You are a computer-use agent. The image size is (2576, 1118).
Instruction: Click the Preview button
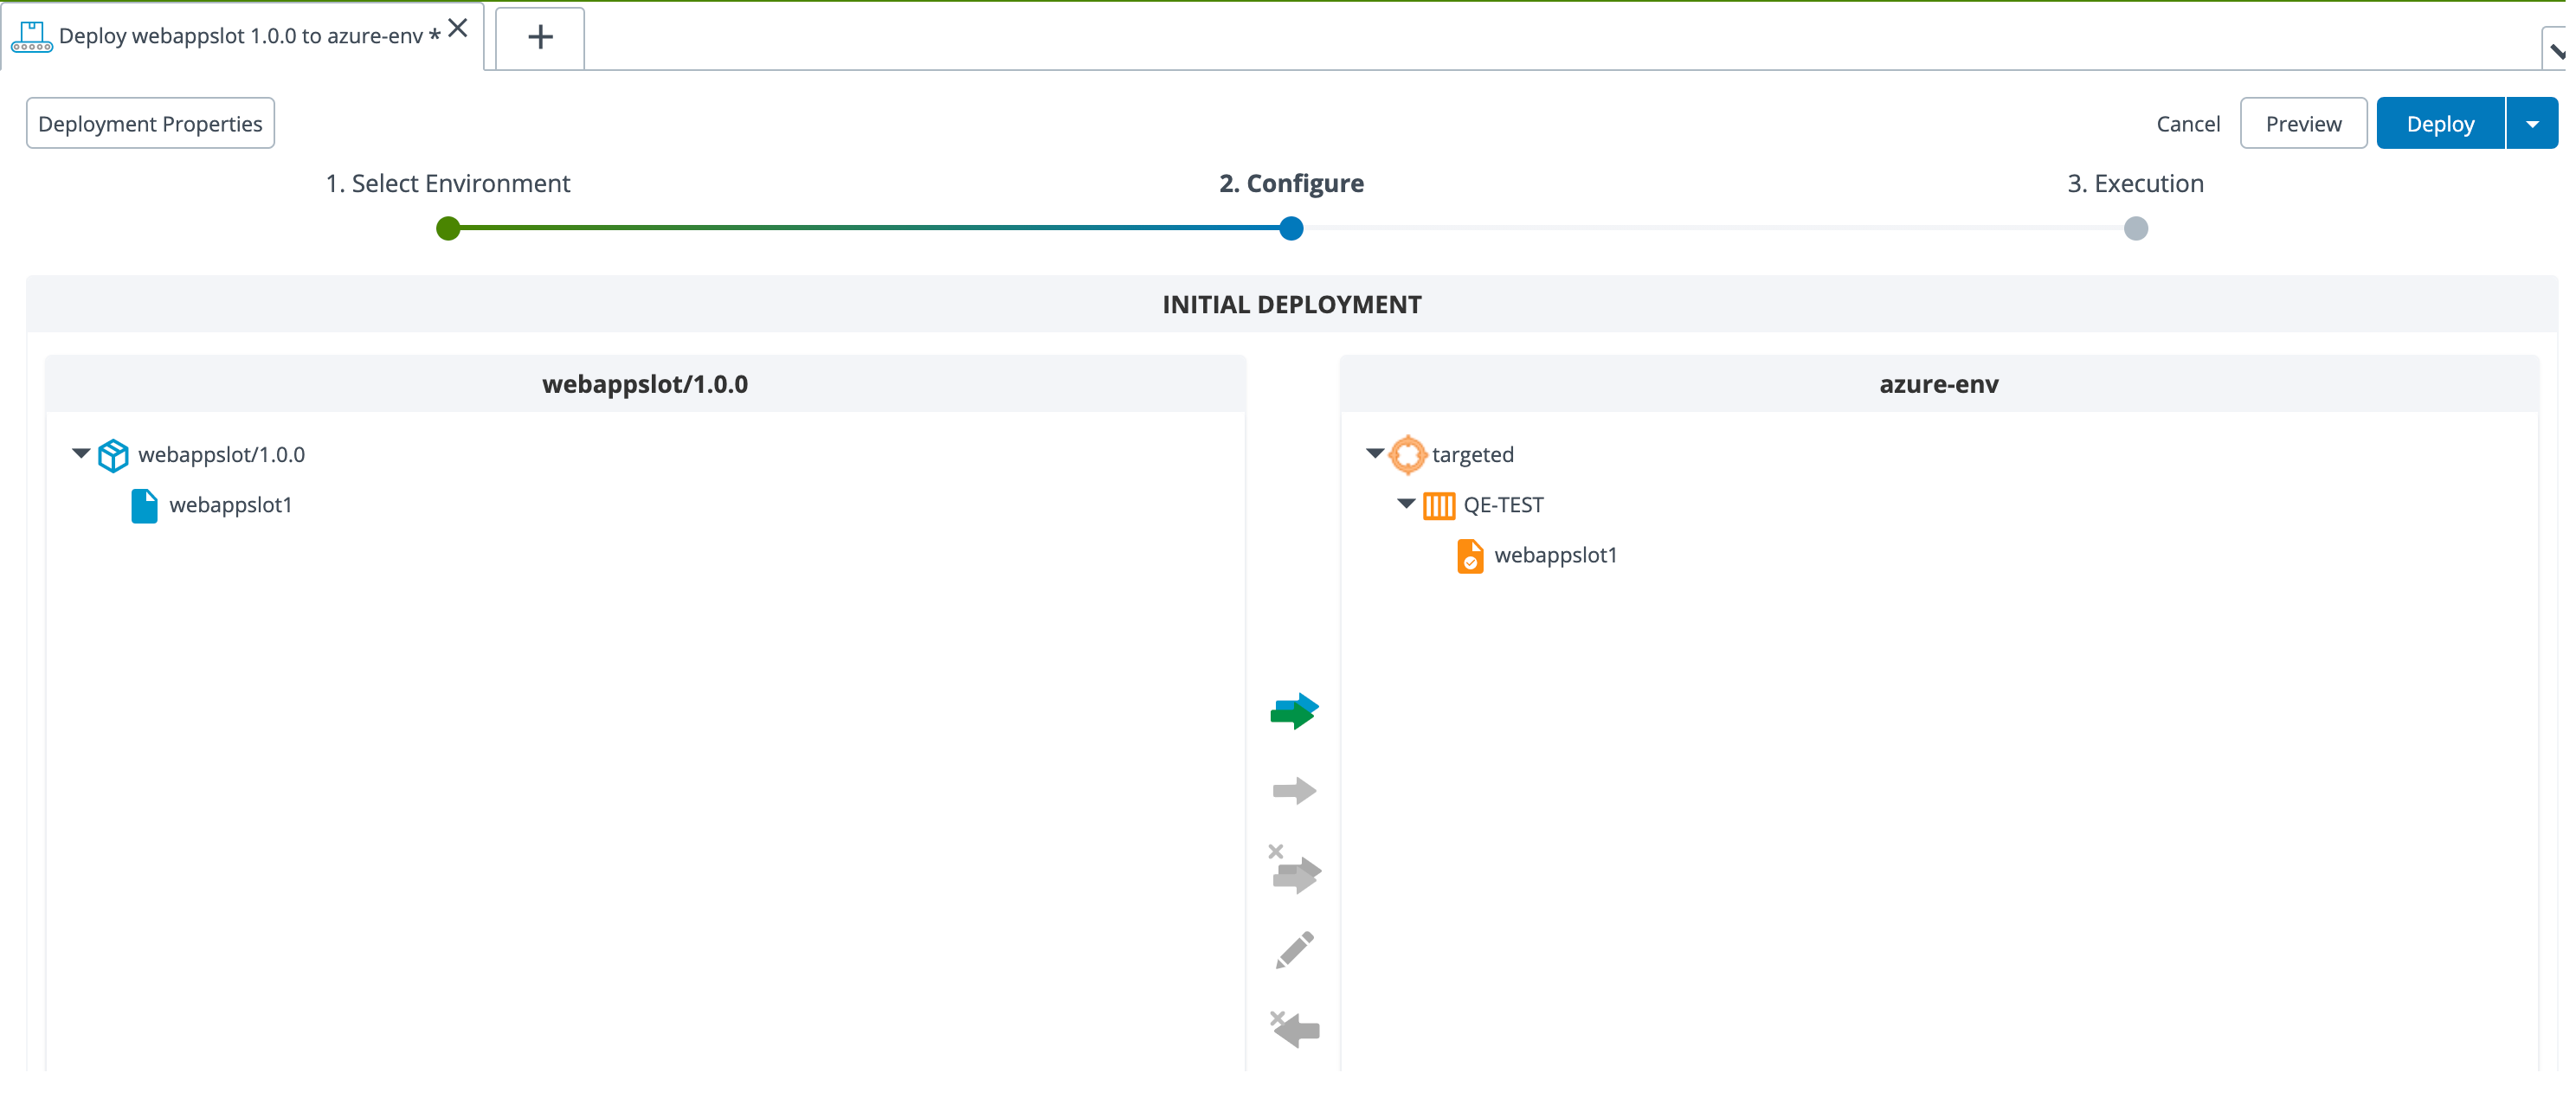click(2300, 123)
